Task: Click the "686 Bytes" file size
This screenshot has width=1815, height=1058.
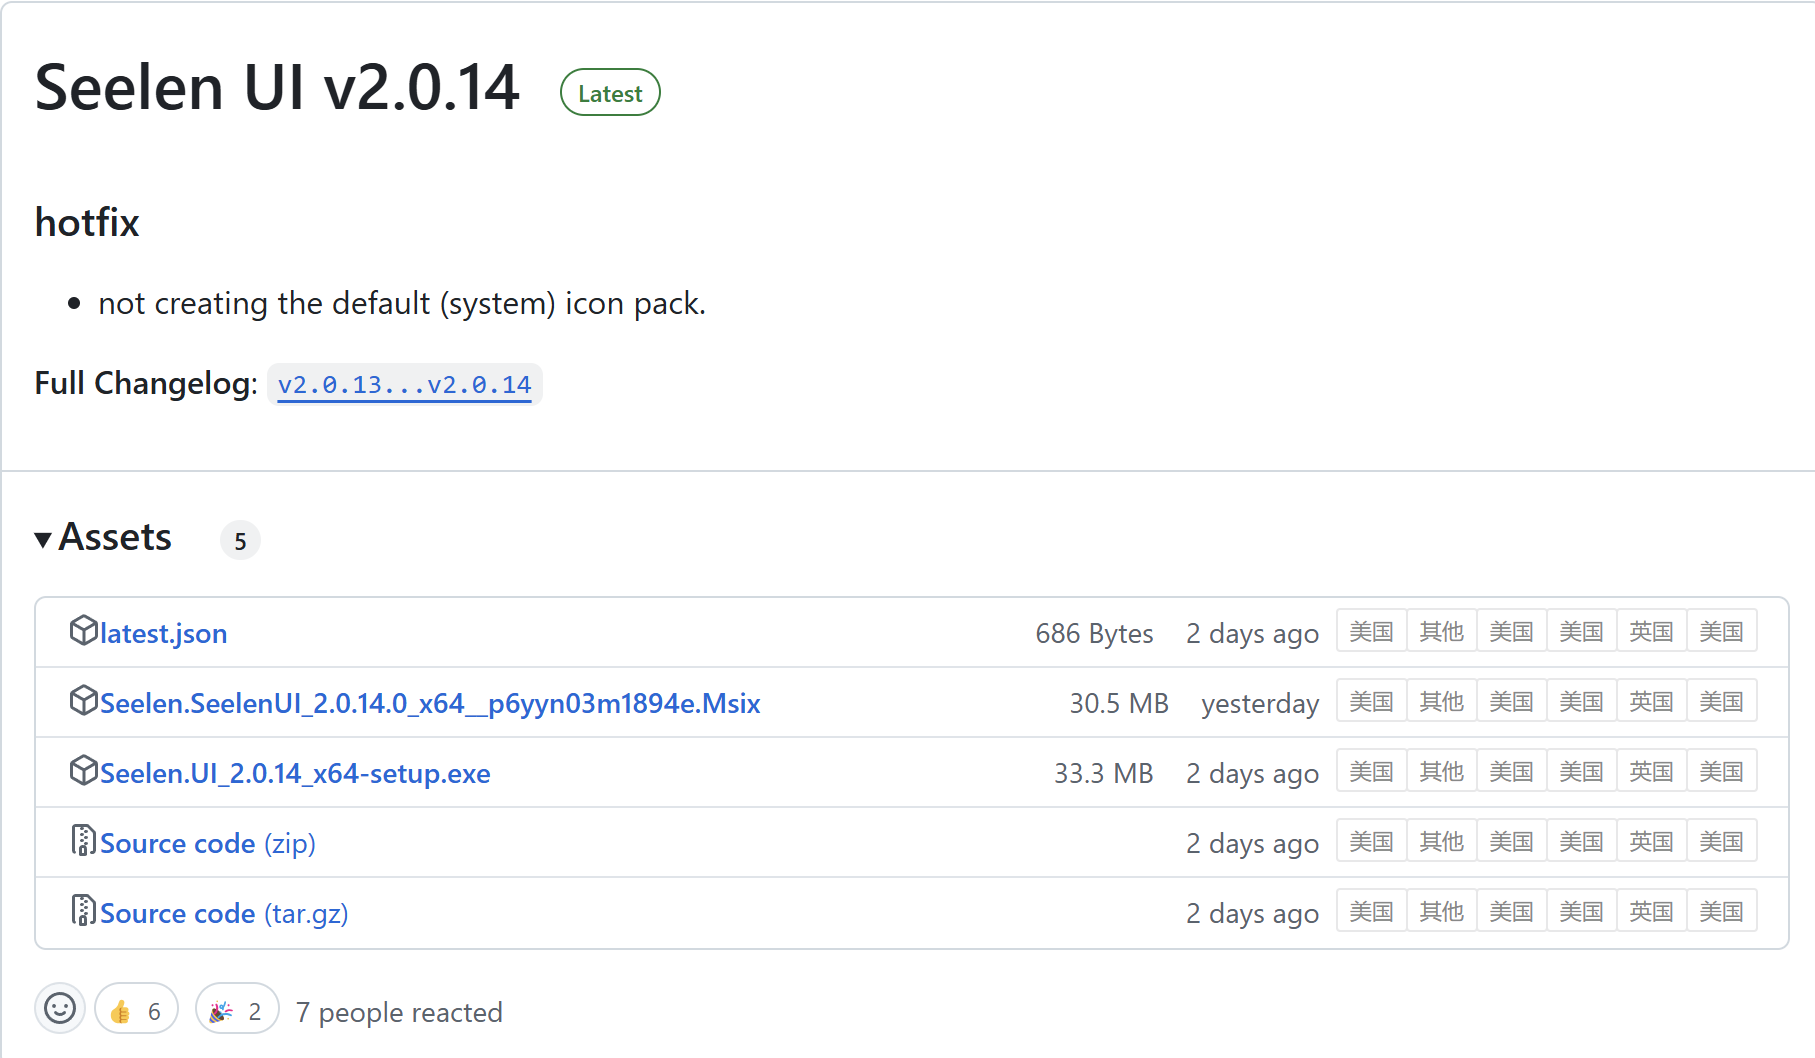Action: (1094, 633)
